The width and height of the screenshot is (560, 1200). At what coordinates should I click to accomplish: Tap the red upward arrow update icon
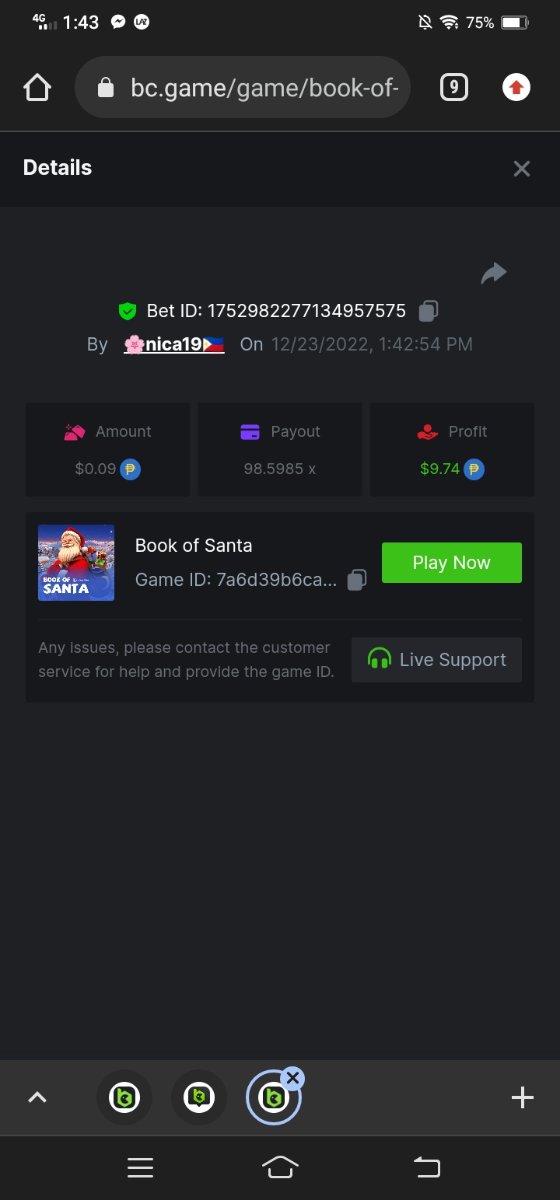point(516,88)
